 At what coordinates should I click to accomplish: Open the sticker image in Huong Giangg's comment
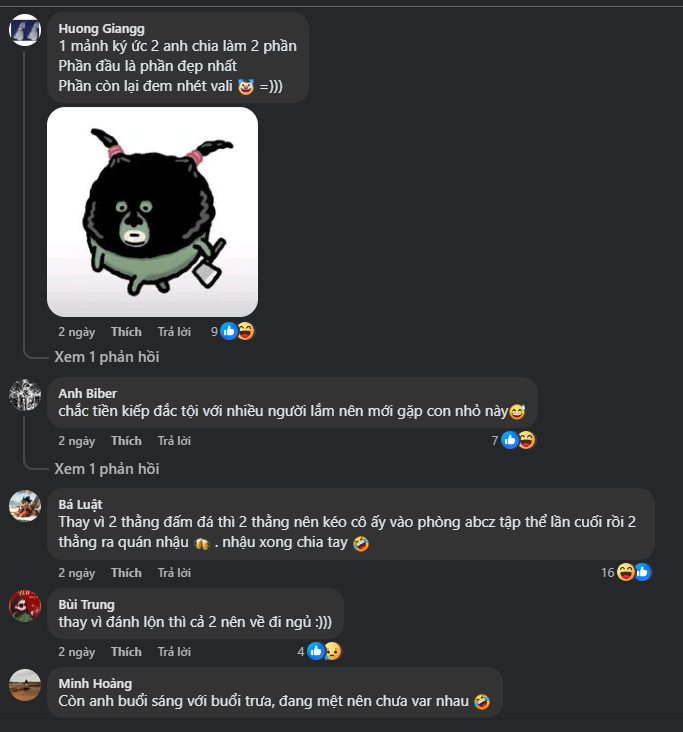(x=153, y=212)
